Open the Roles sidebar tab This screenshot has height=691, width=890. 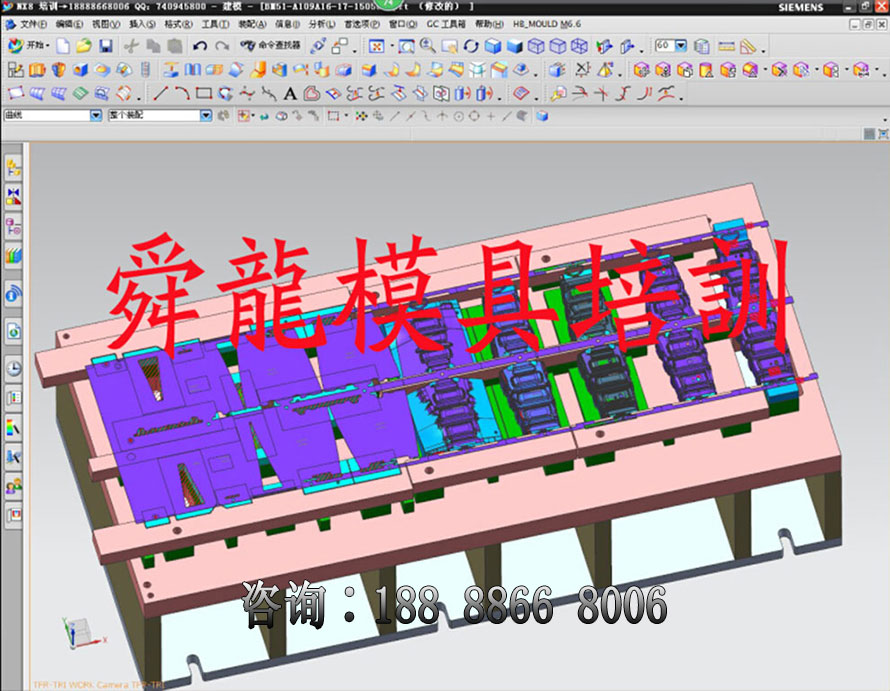click(14, 487)
